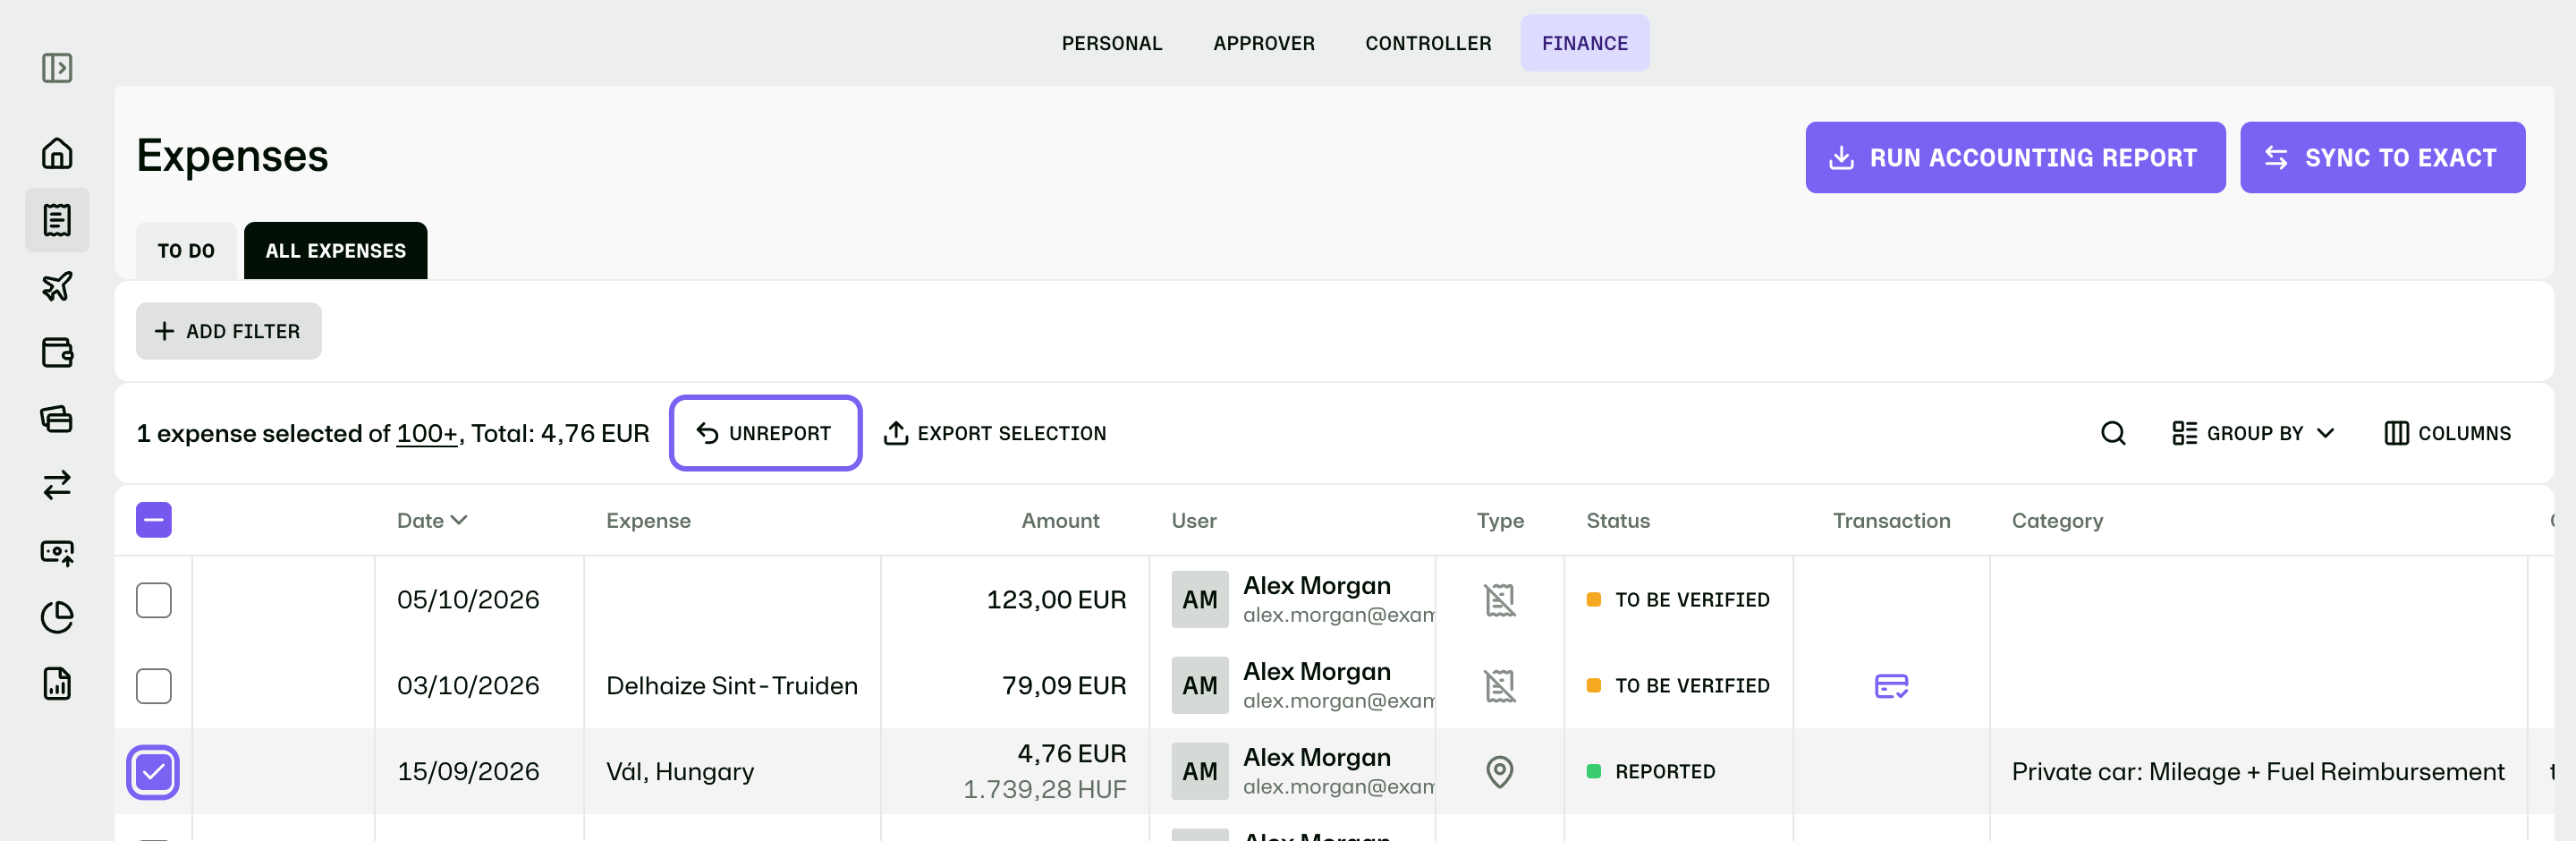Click the Amount column header

click(1060, 520)
